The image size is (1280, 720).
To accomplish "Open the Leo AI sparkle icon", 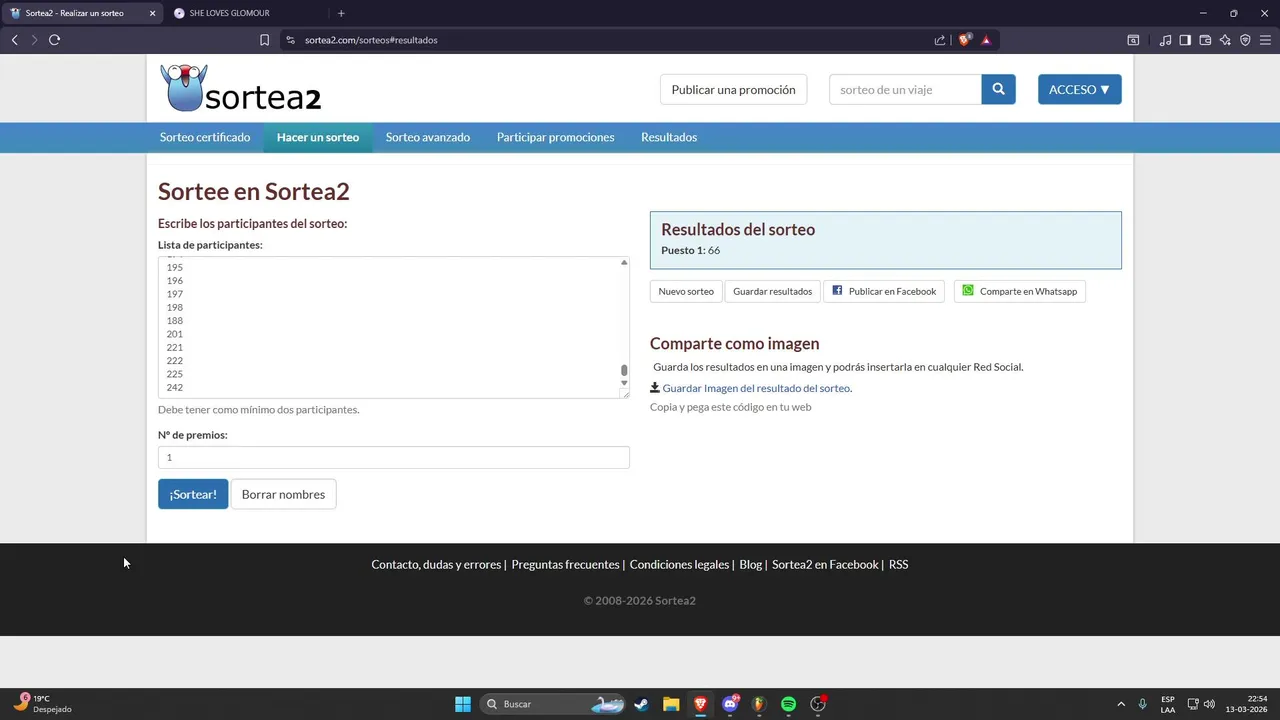I will 1225,40.
